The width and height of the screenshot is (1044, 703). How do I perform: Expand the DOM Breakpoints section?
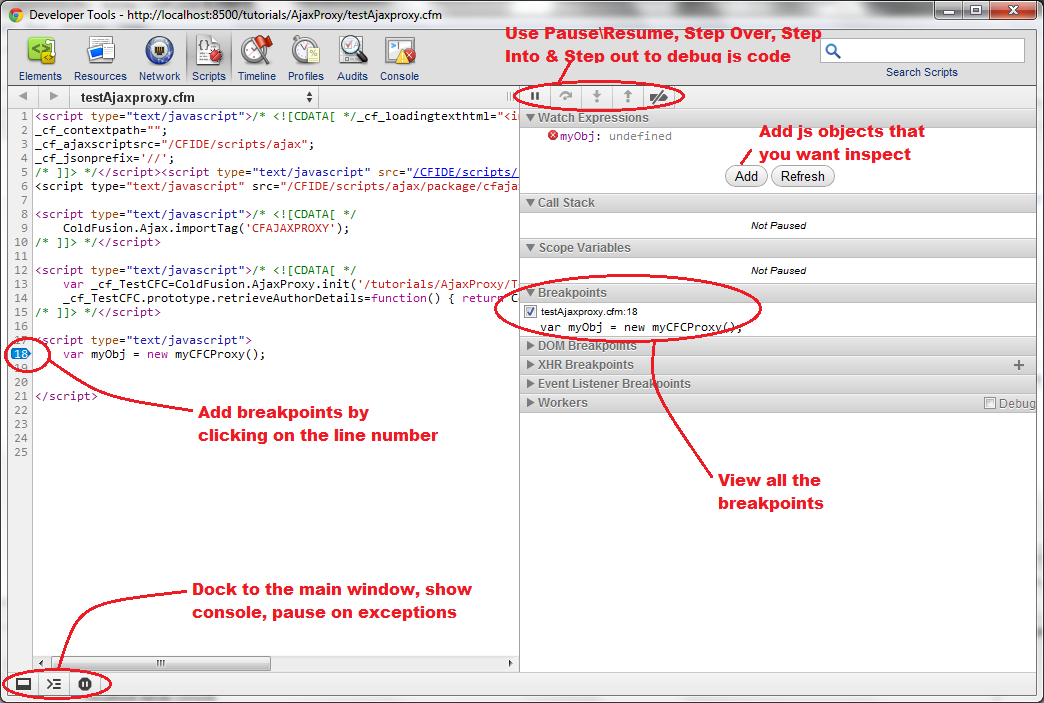point(580,346)
